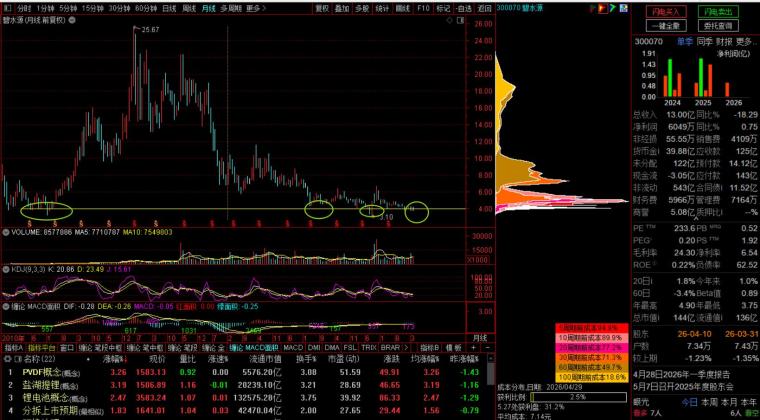Click the diamond icon at chart top right

tap(450, 20)
